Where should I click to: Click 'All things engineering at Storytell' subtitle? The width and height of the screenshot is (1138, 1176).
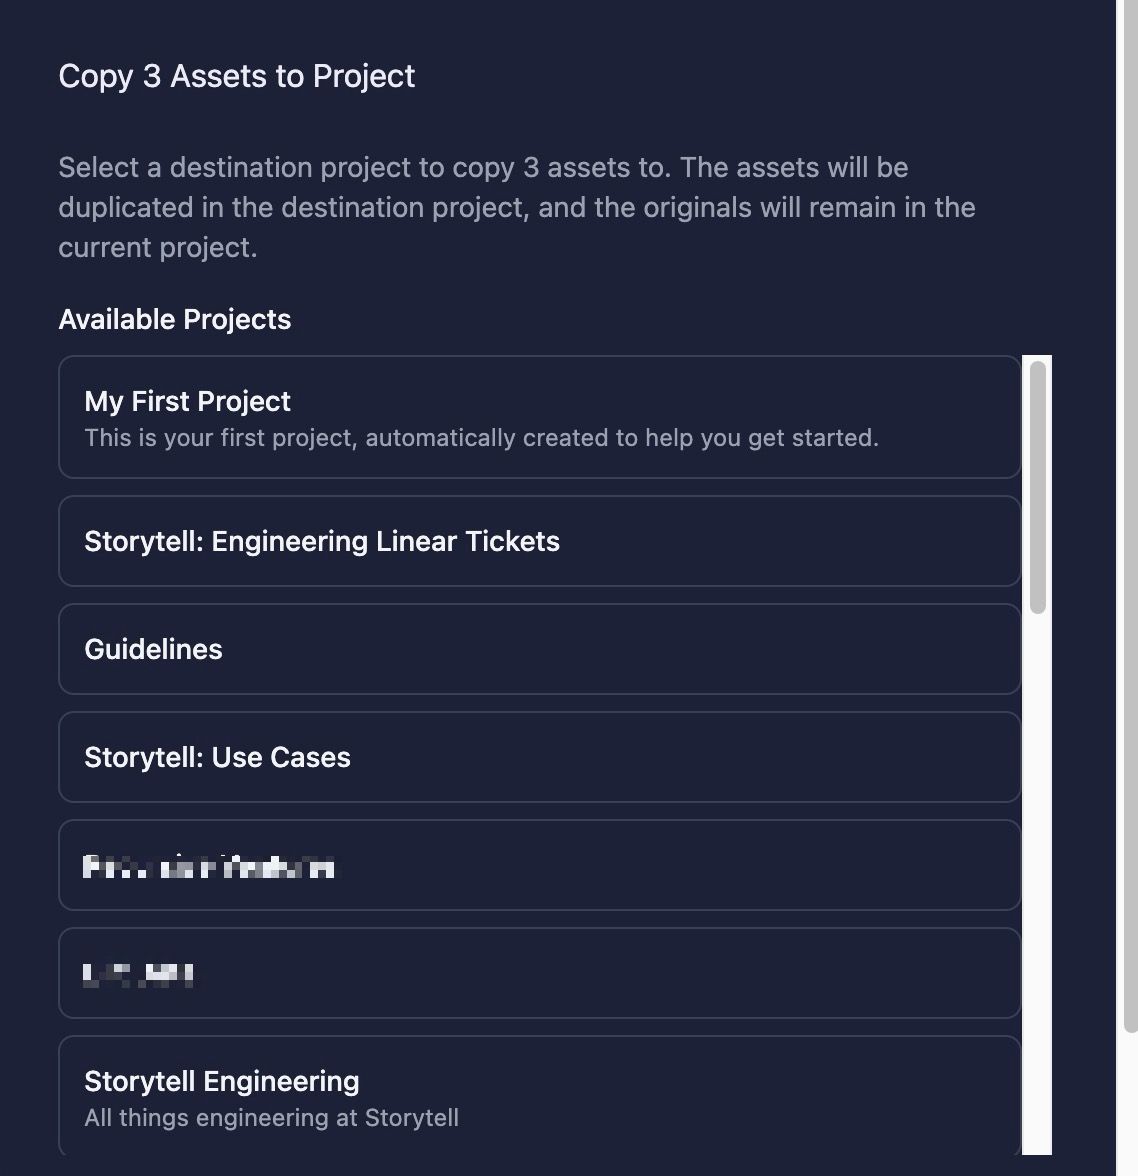pyautogui.click(x=272, y=1118)
